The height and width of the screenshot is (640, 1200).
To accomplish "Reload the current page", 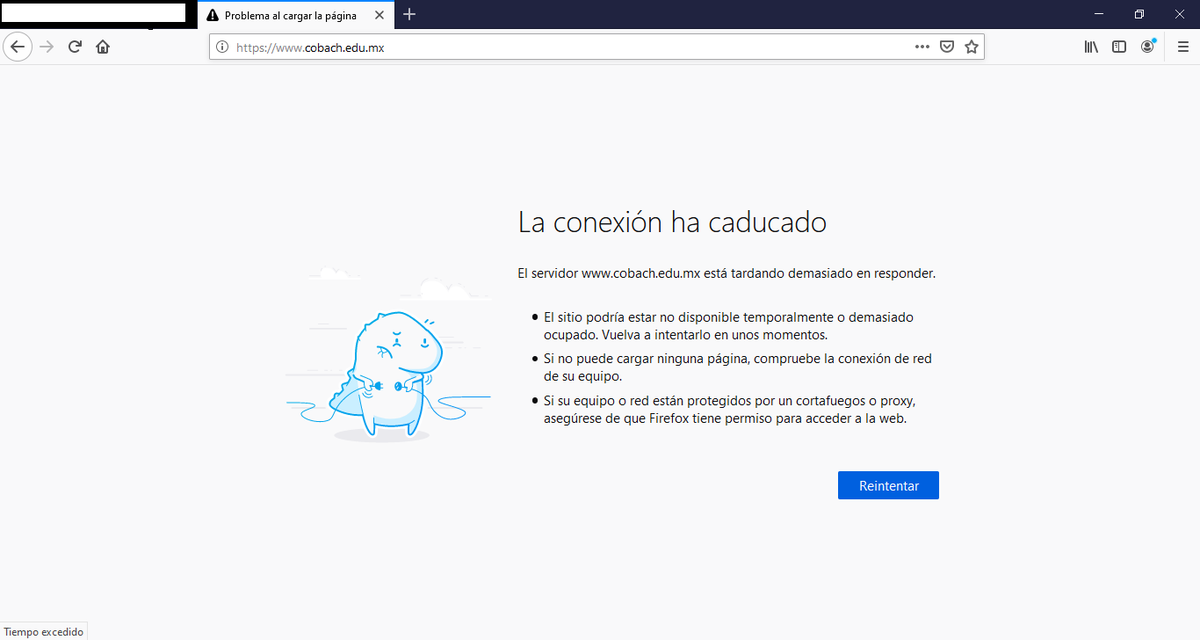I will [74, 47].
